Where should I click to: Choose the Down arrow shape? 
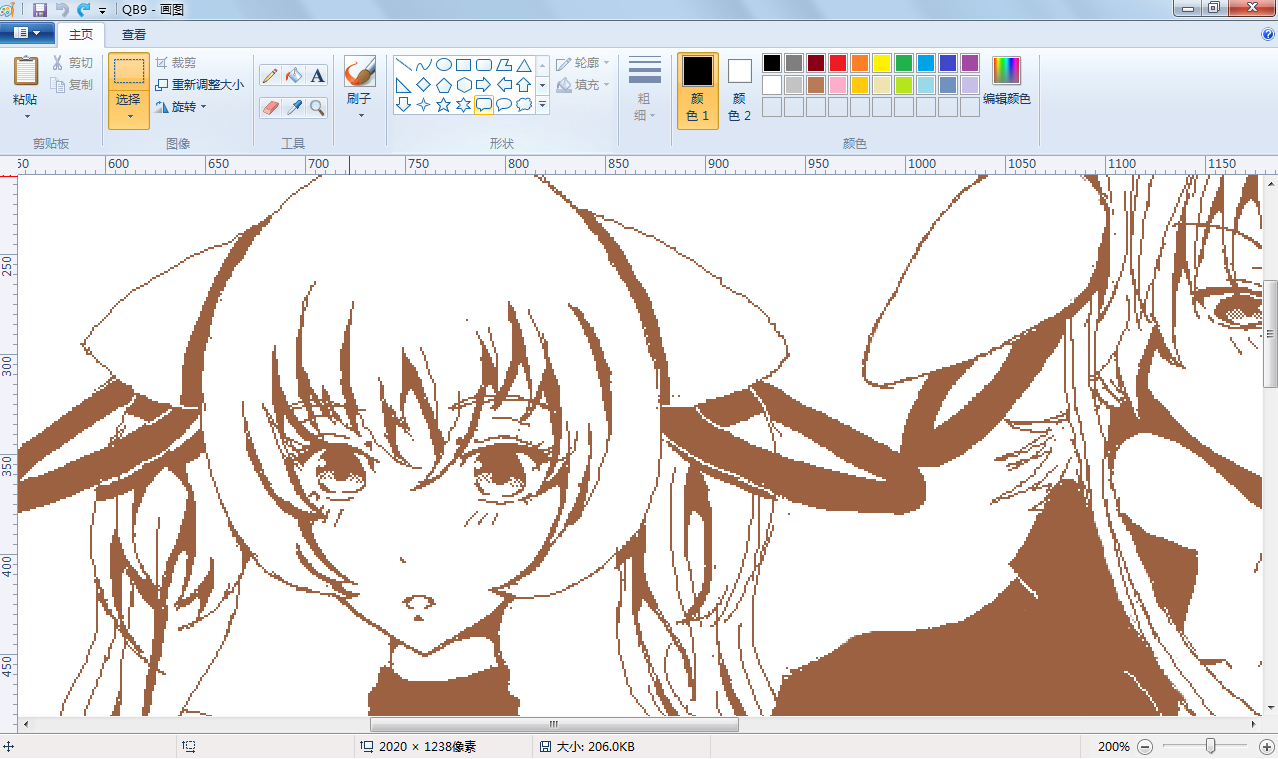404,105
